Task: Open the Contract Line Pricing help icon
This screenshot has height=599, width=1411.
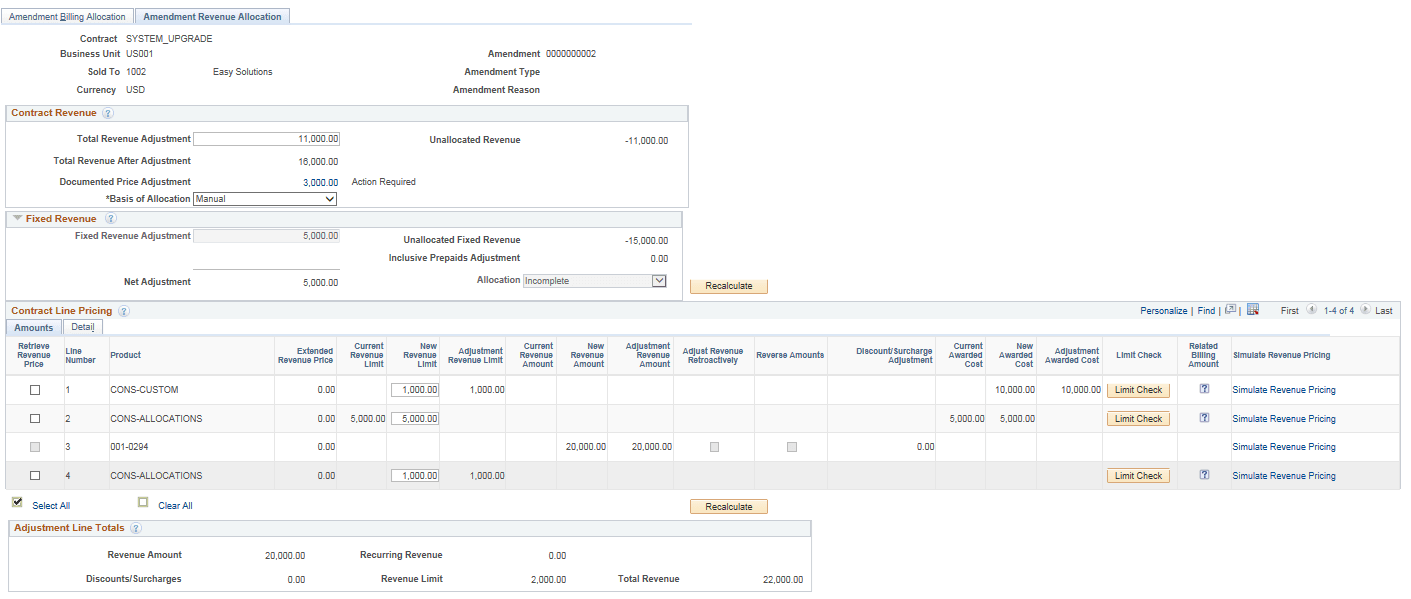Action: 123,311
